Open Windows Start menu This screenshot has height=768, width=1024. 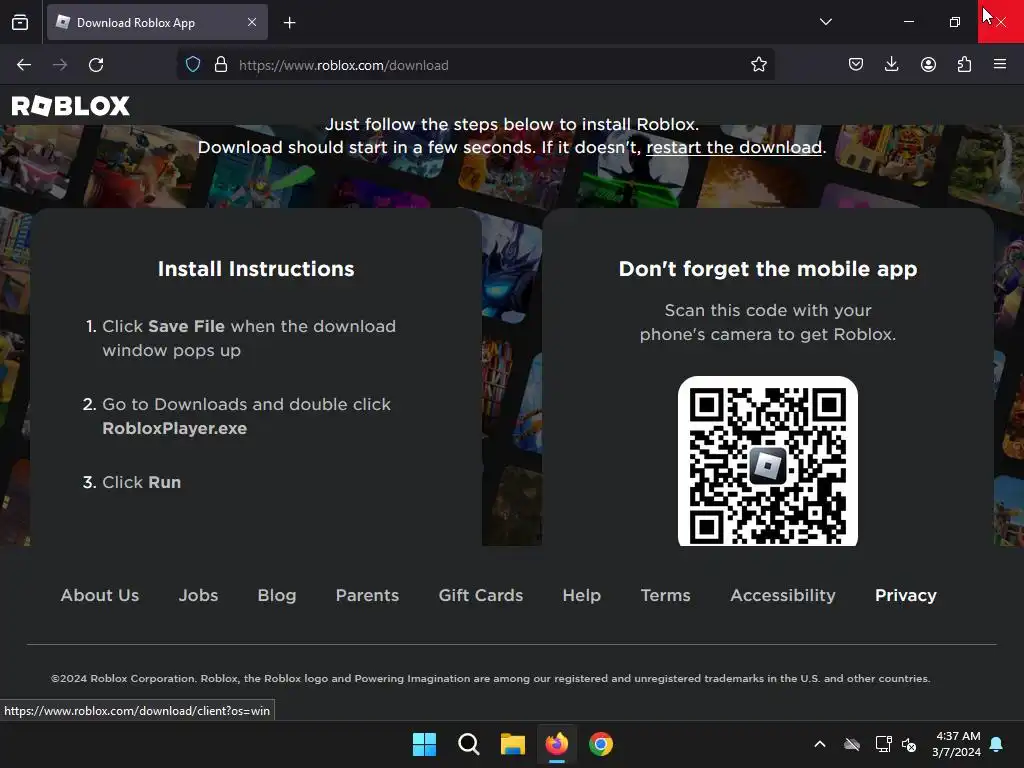tap(424, 744)
